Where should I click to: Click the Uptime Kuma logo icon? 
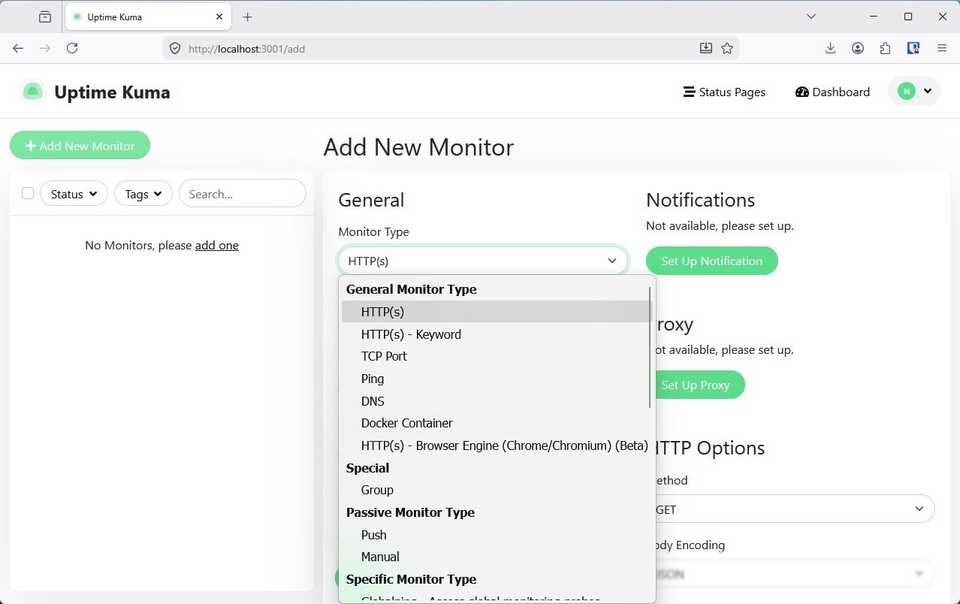32,92
